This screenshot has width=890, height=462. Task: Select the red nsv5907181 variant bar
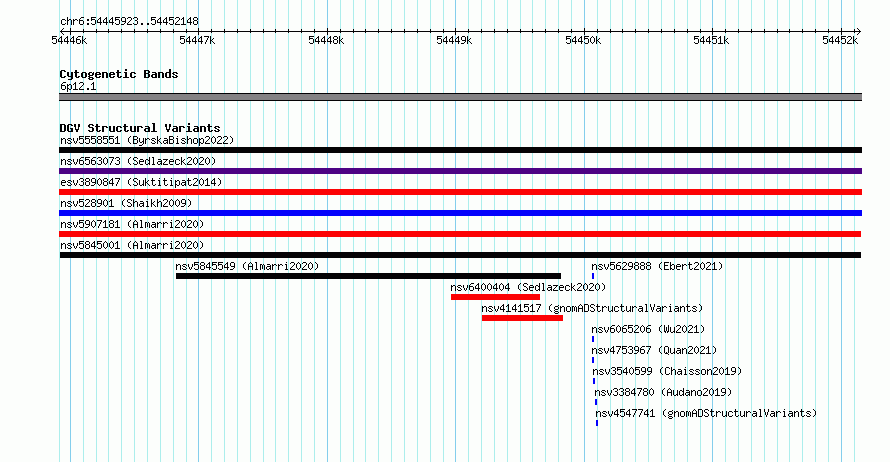(x=460, y=234)
